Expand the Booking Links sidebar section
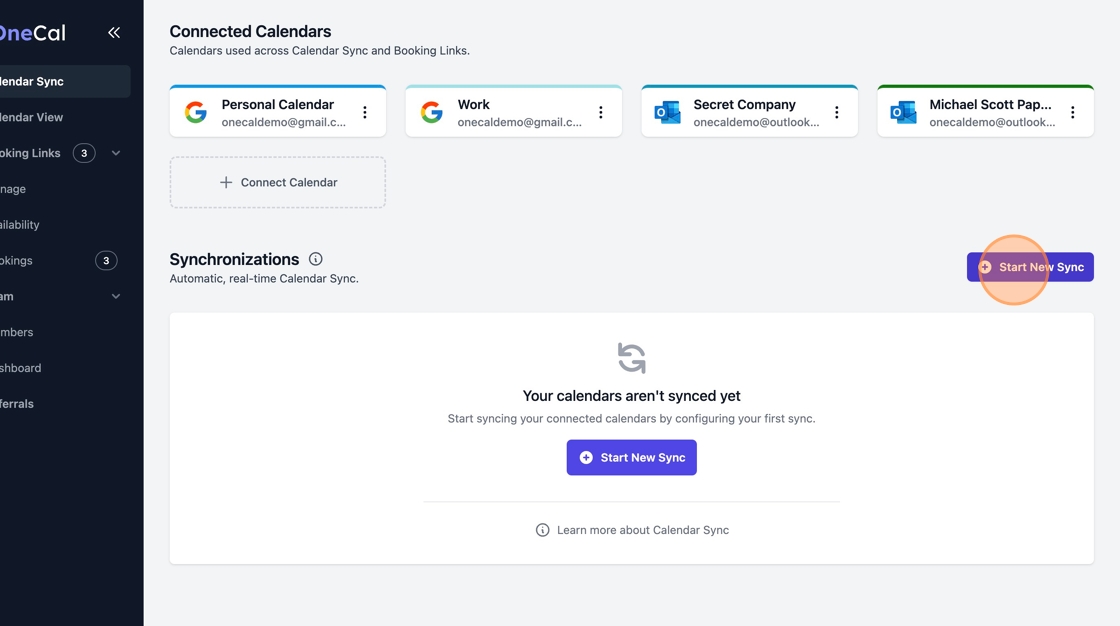1120x626 pixels. coord(116,153)
